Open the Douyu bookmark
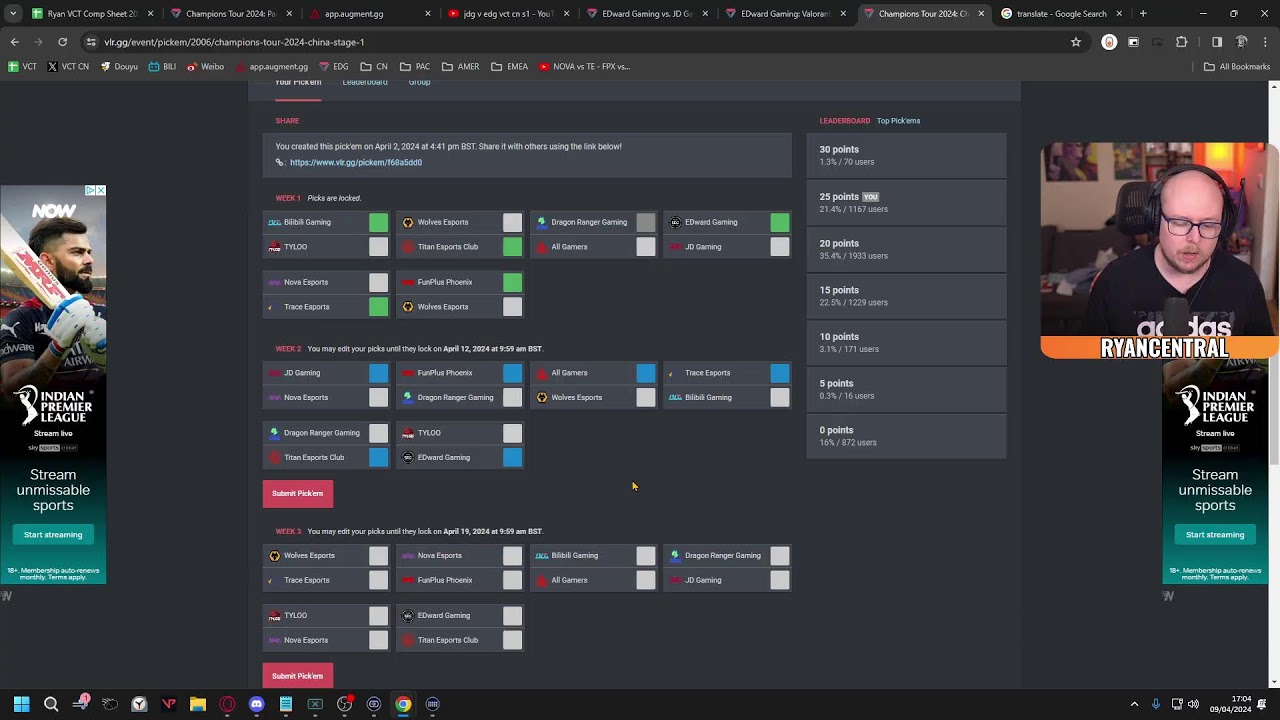 (x=119, y=67)
